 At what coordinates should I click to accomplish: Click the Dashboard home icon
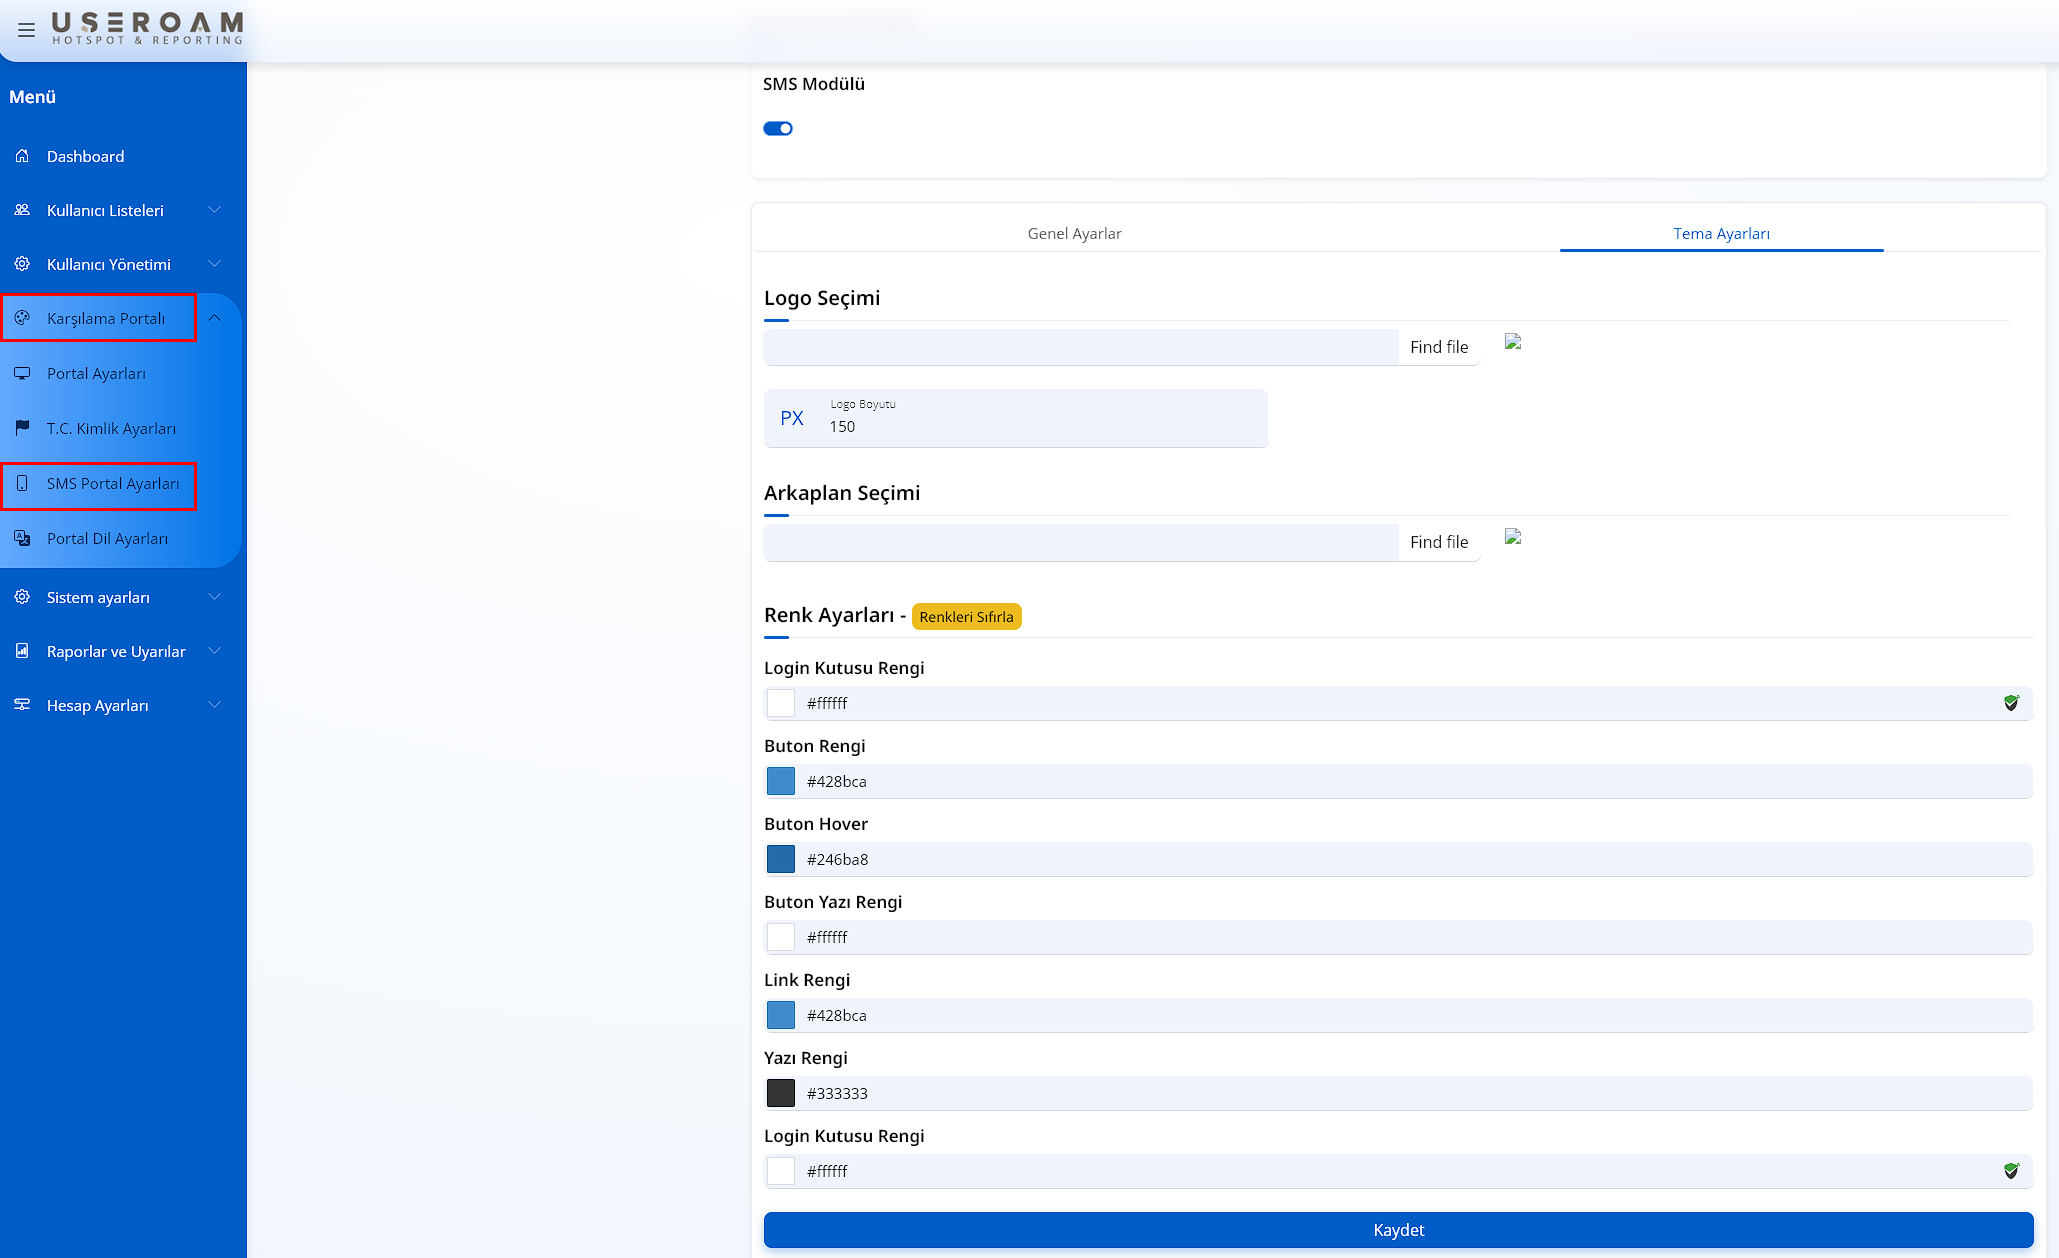(x=22, y=156)
